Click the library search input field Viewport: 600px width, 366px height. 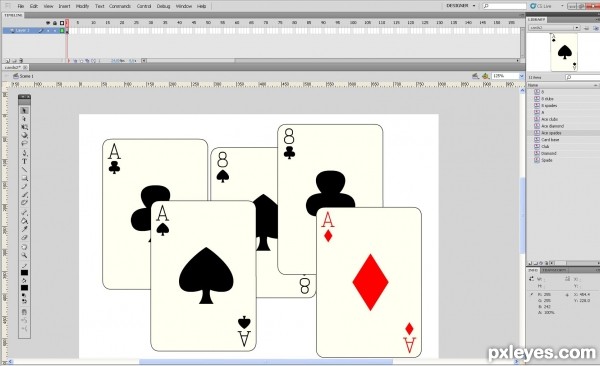[x=583, y=77]
